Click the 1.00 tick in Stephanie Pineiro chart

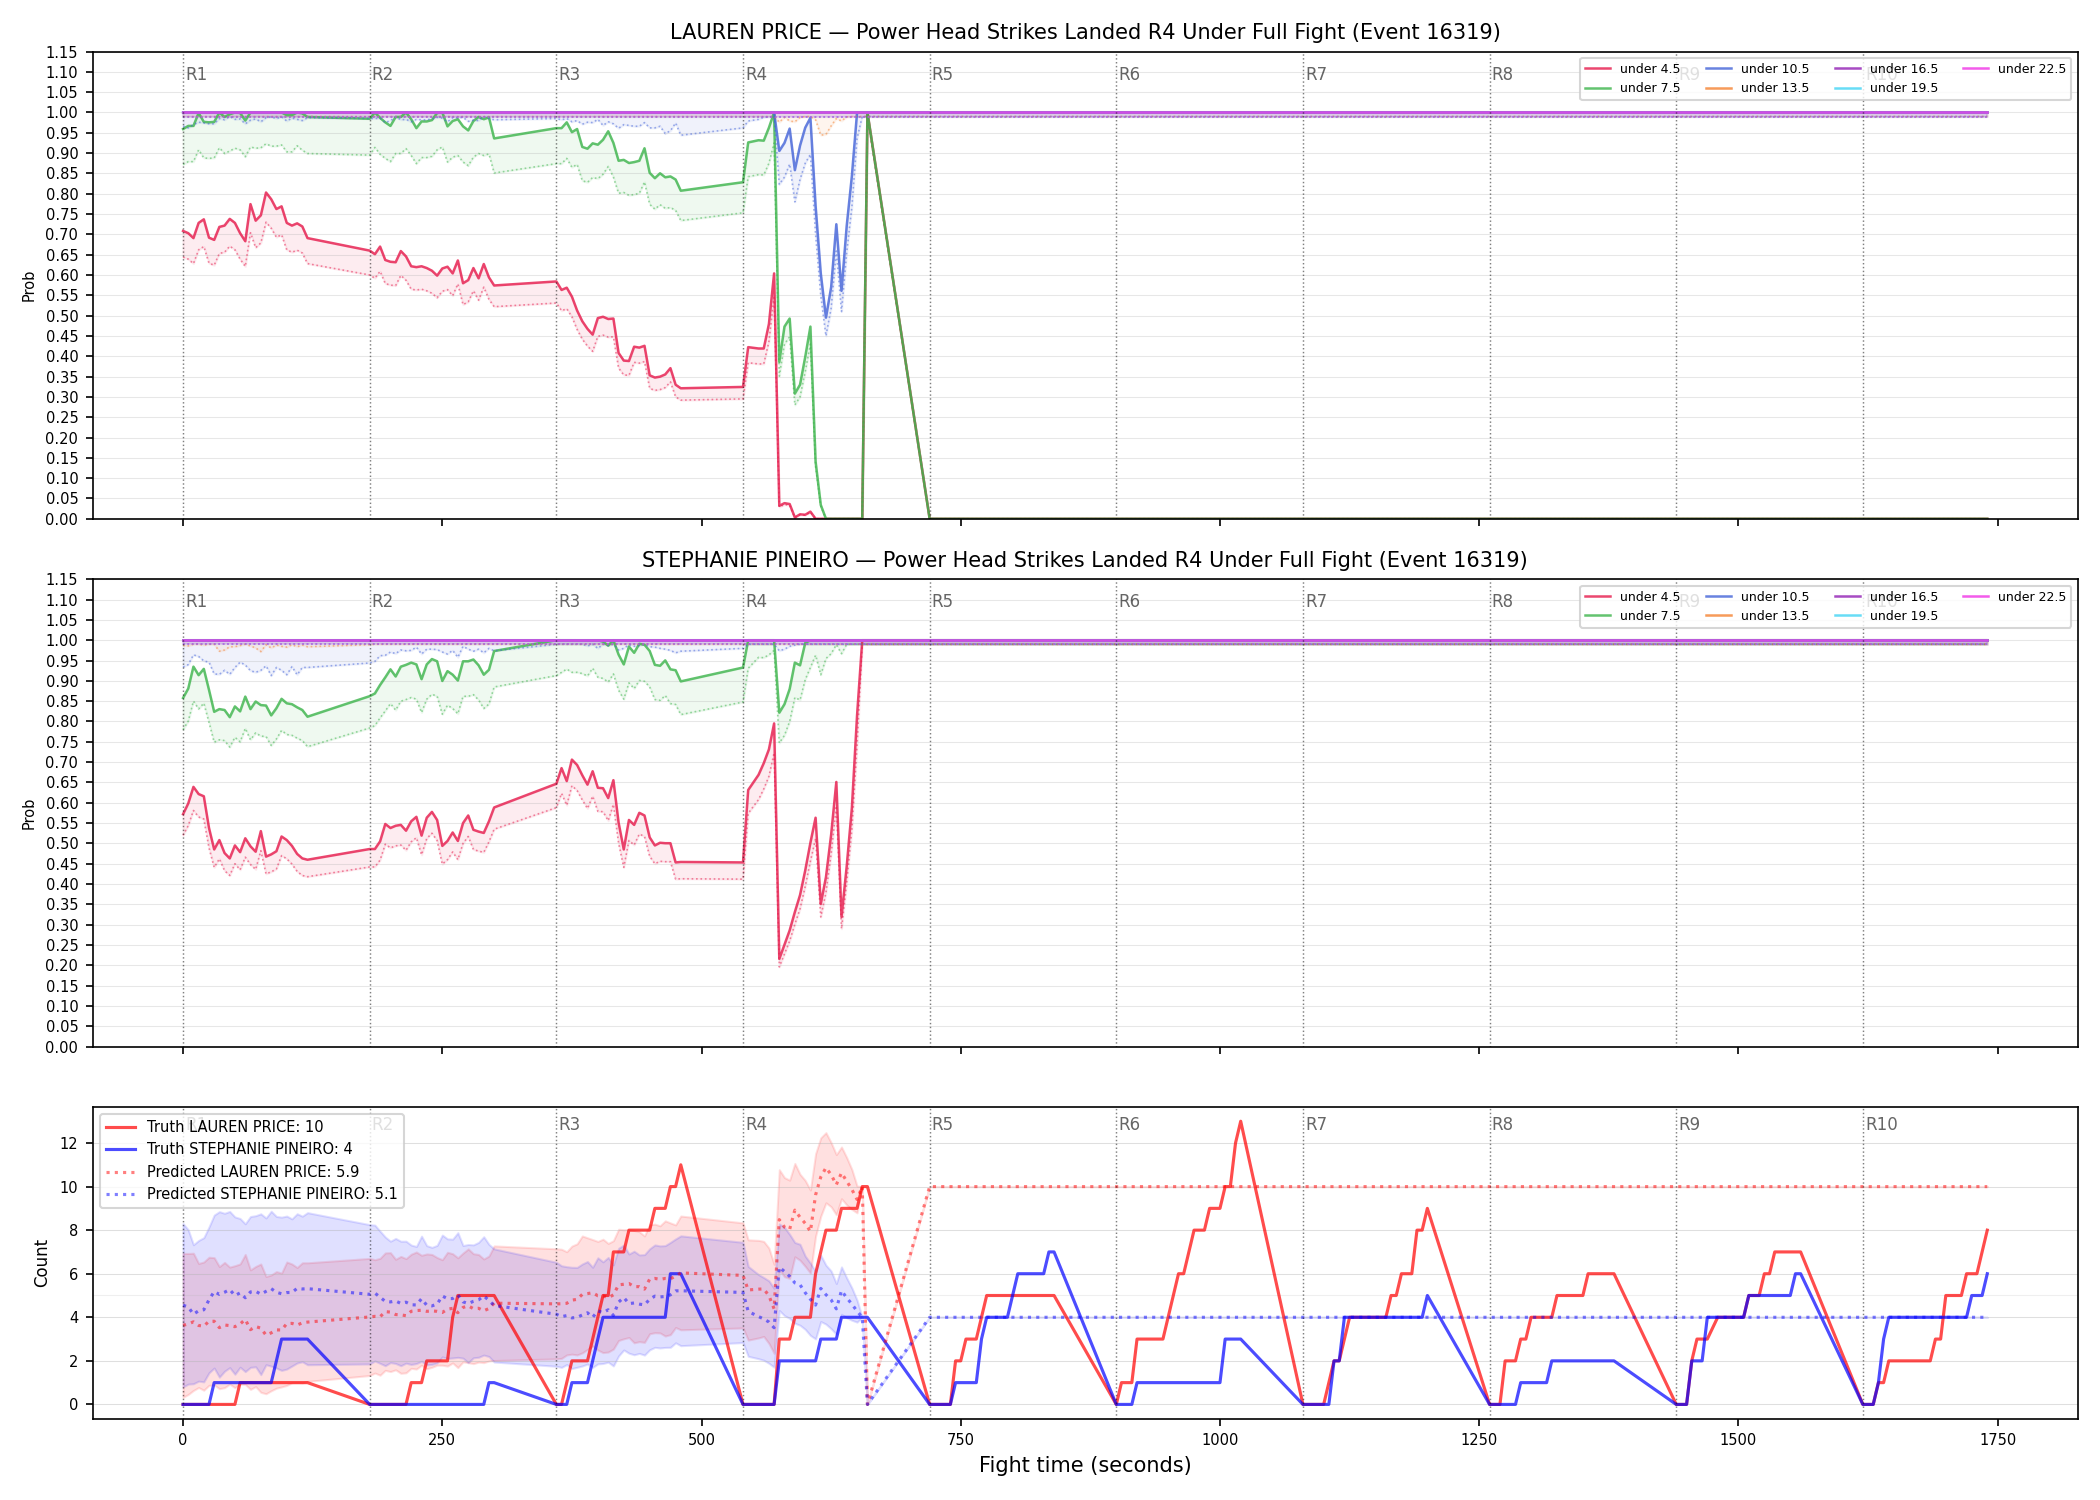(62, 641)
